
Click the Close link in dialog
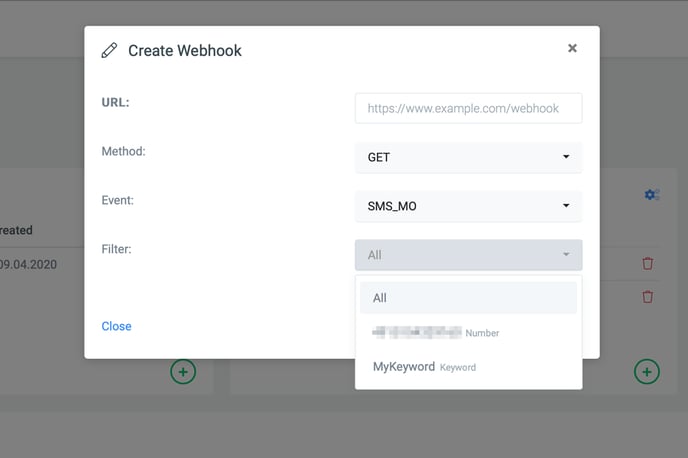(116, 326)
